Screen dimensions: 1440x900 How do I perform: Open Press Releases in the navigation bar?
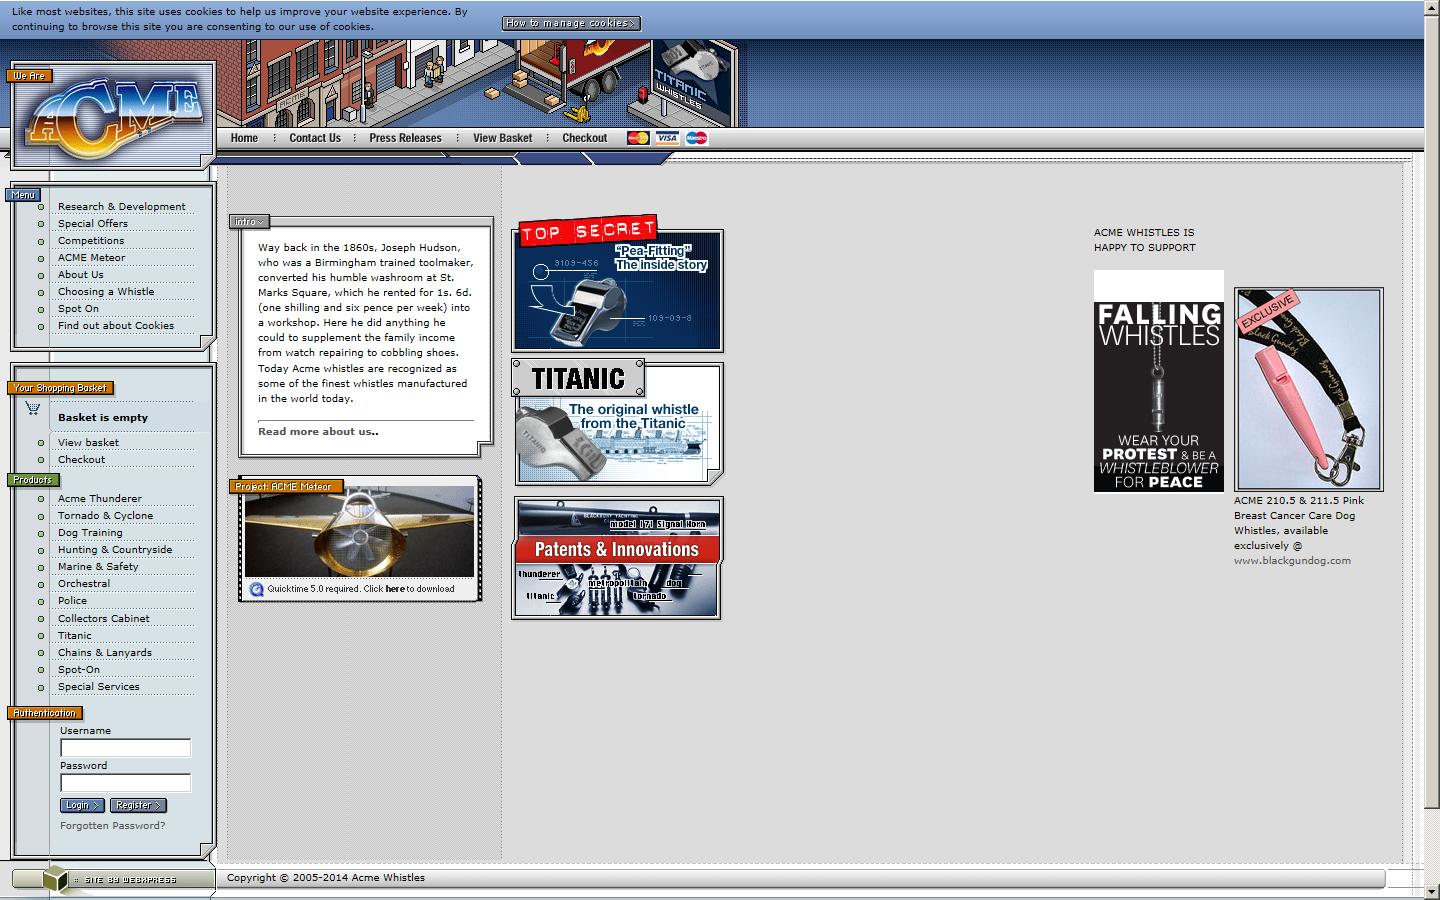pos(405,138)
